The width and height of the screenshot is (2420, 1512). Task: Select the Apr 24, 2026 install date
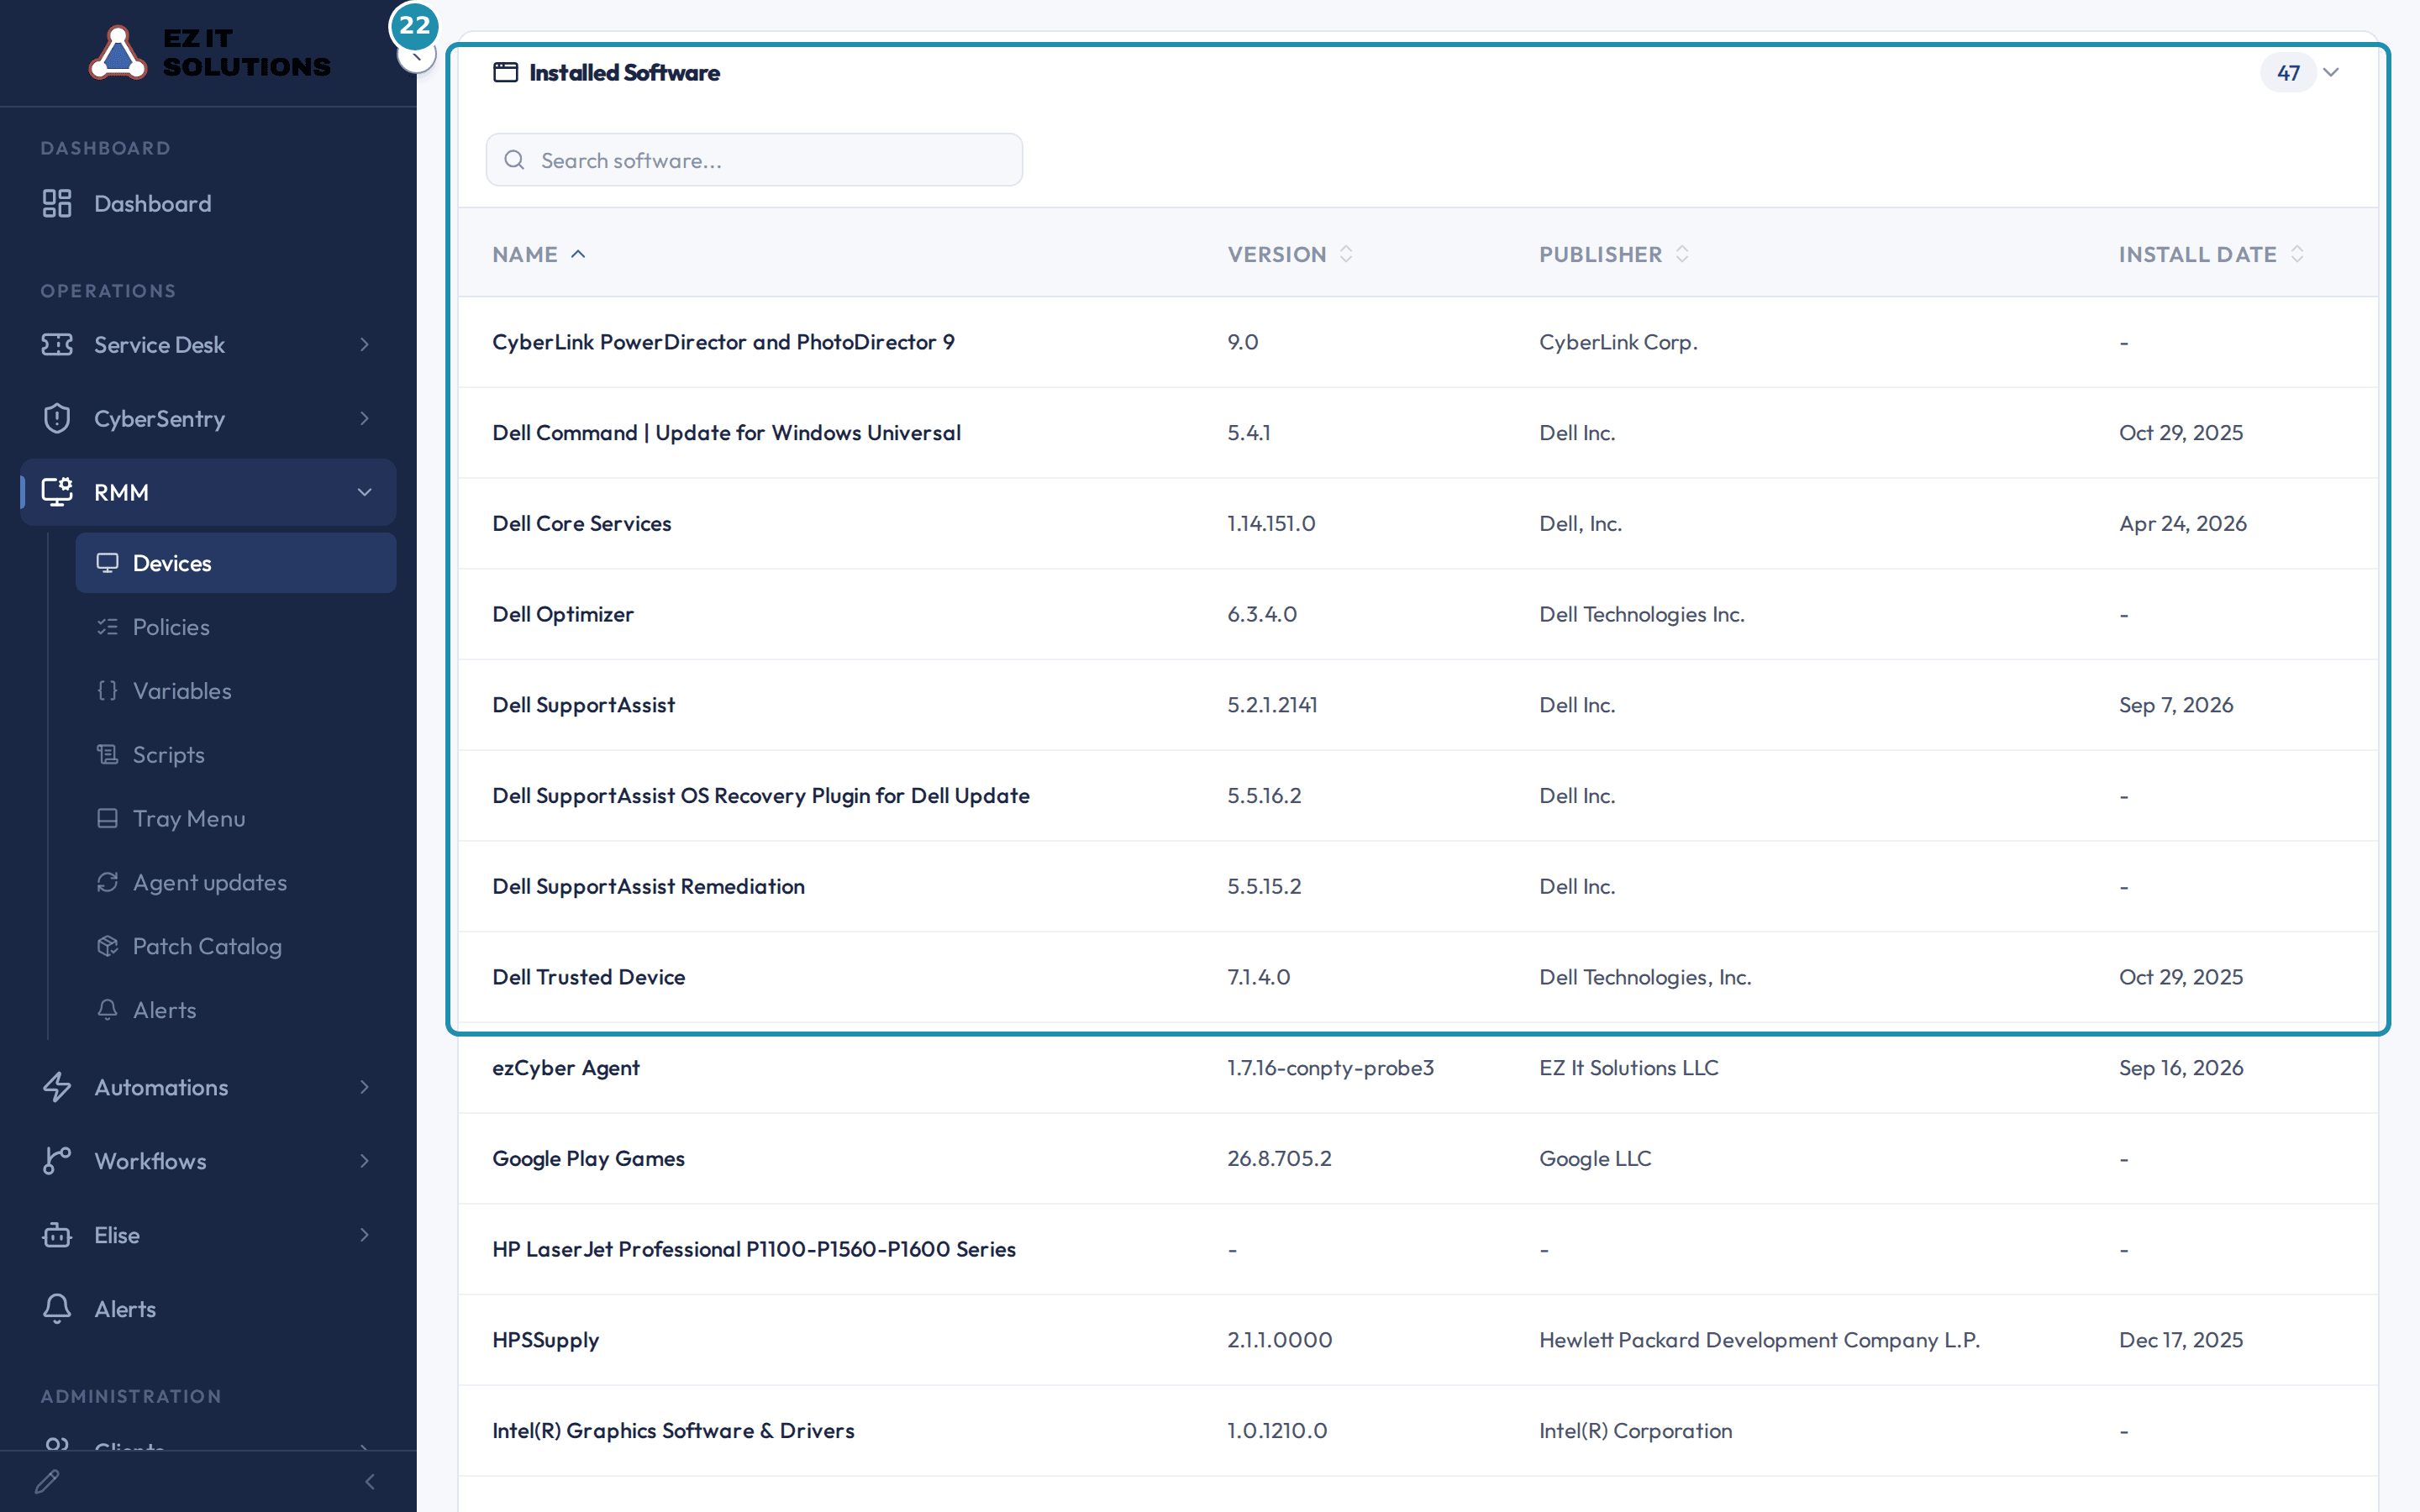pos(2182,524)
